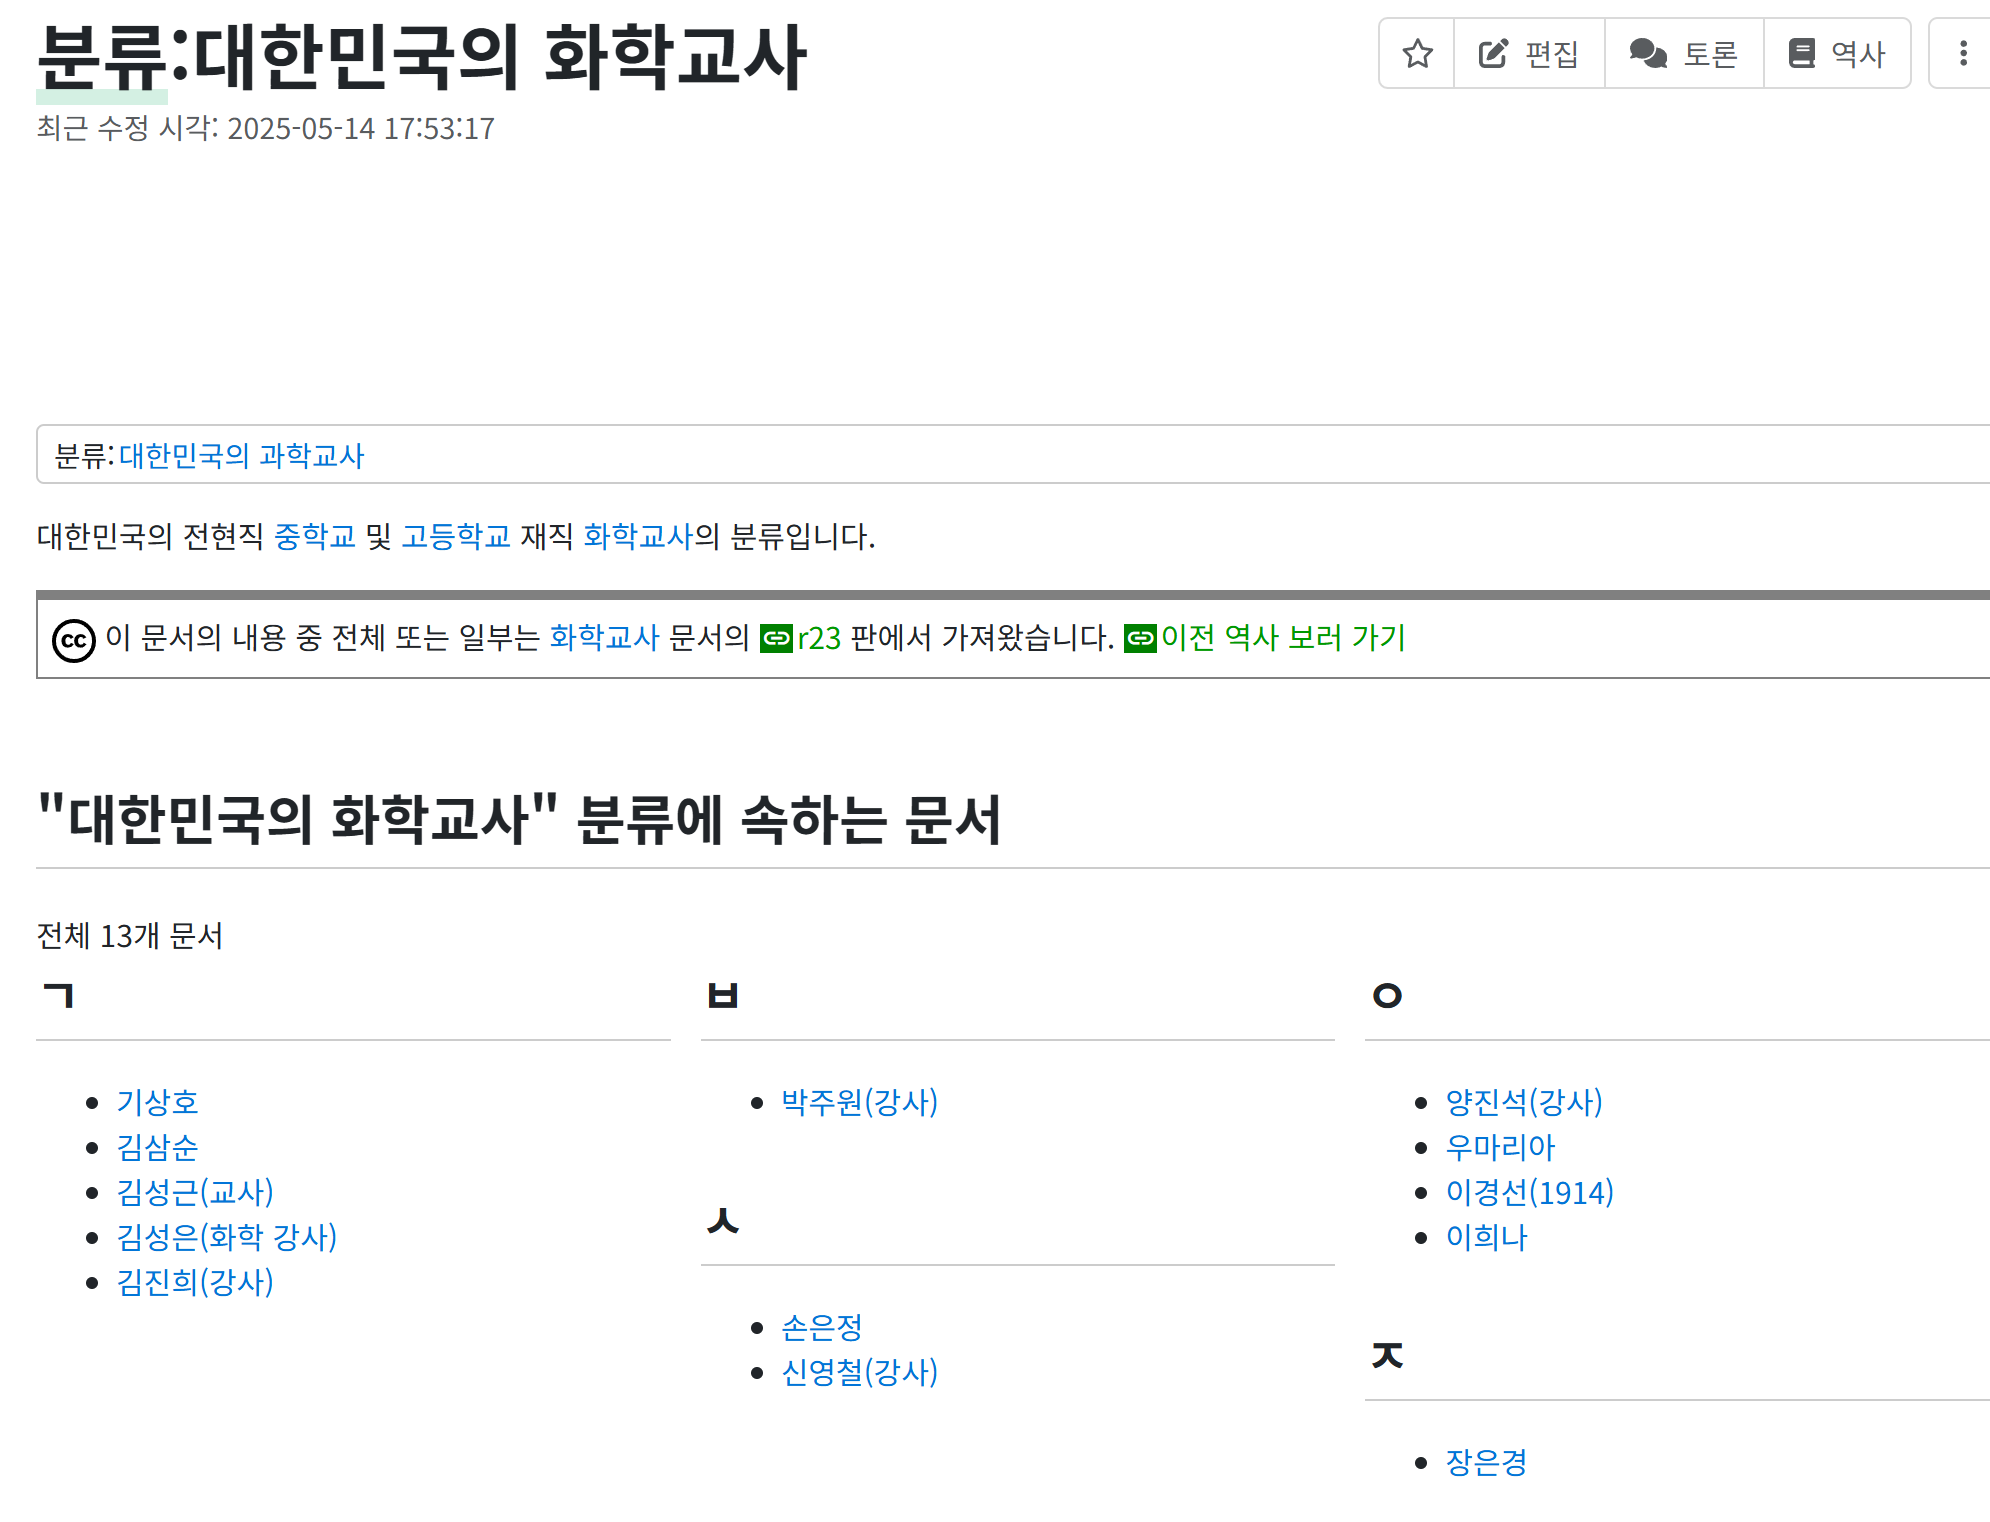Open the 역사 history page
Screen dimensions: 1990x1522
(x=1837, y=53)
